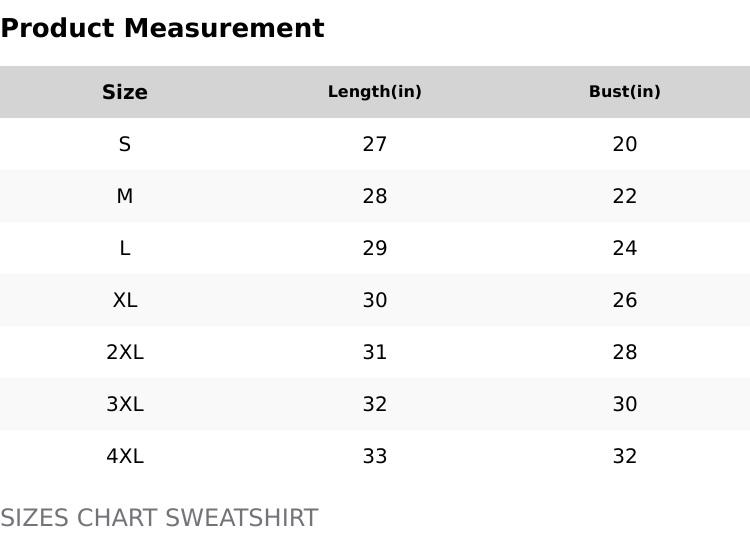Screen dimensions: 750x554
Task: Click the SIZES CHART SWEATSHIRT caption
Action: pos(159,518)
